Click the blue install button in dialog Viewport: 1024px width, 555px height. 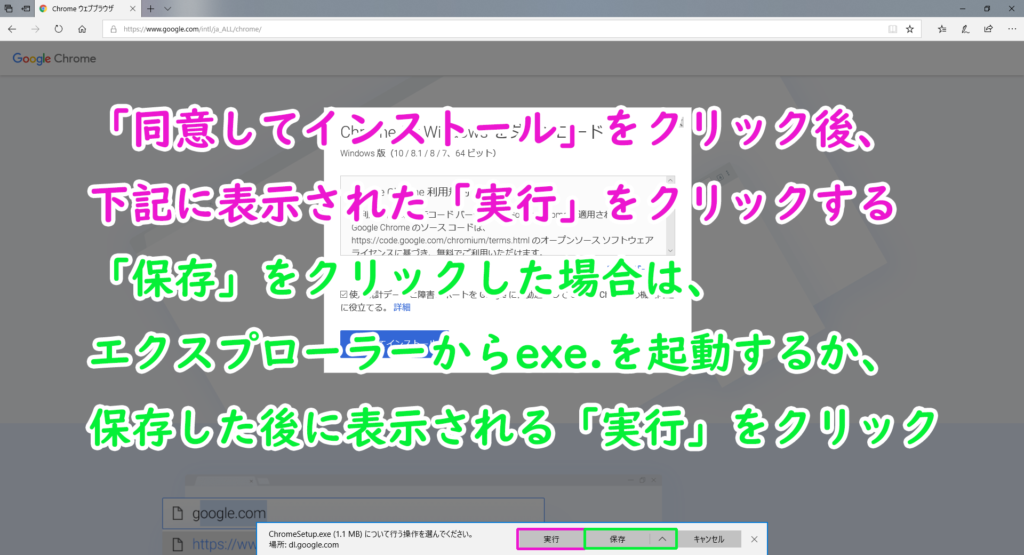point(394,343)
